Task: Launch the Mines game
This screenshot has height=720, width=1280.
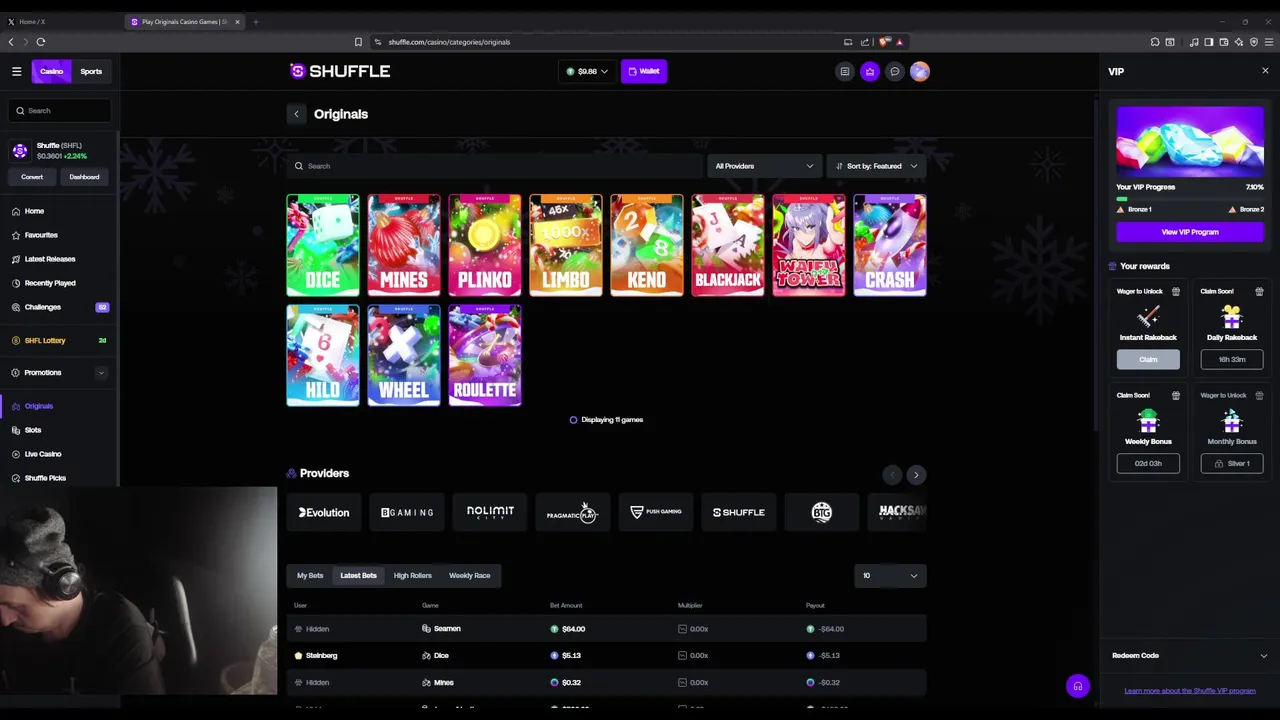Action: coord(404,245)
